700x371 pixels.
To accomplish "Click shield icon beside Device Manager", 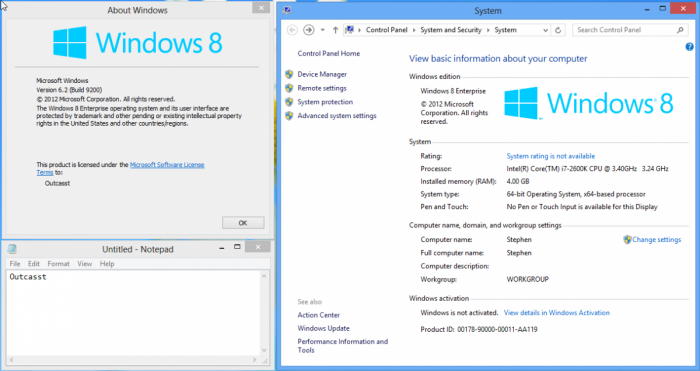I will coord(289,75).
